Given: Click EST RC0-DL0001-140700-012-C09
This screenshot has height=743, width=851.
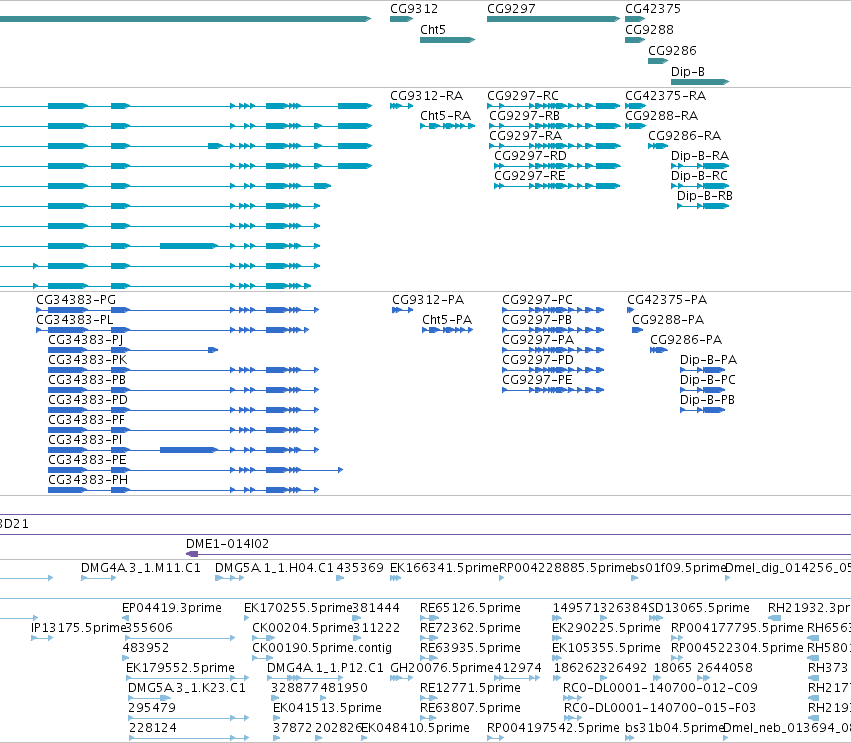Looking at the screenshot, I should (660, 688).
